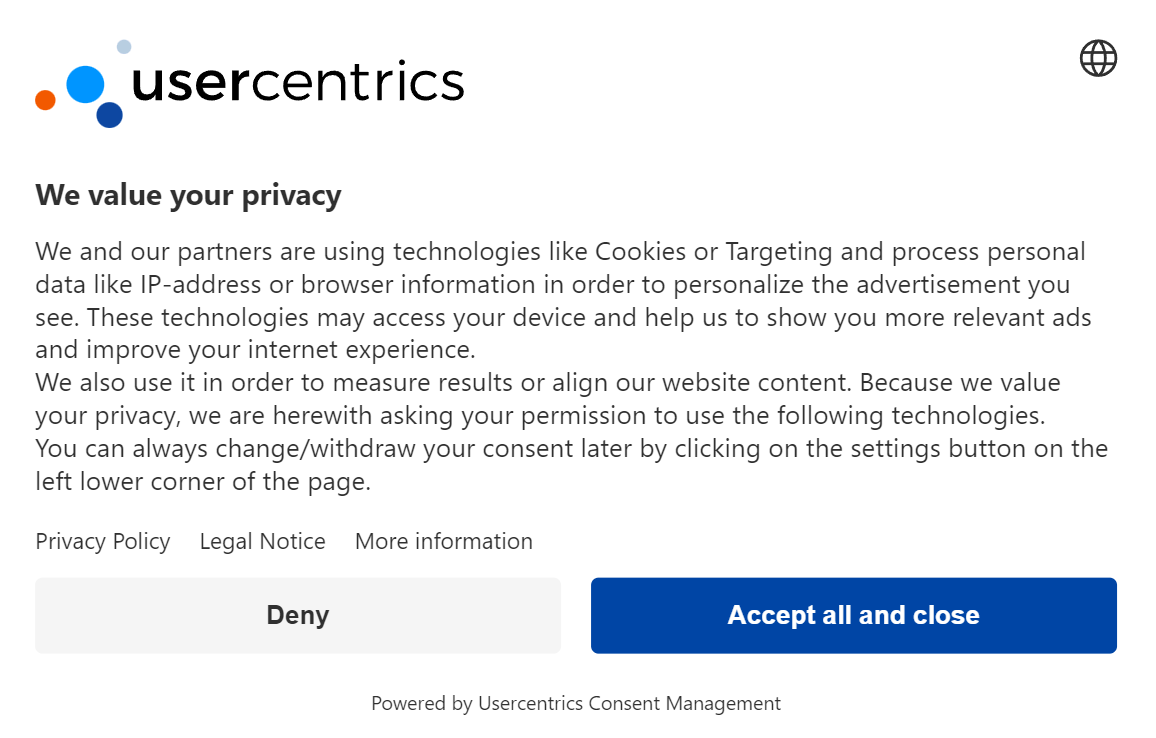The image size is (1156, 738).
Task: View the Legal Notice
Action: coord(262,541)
